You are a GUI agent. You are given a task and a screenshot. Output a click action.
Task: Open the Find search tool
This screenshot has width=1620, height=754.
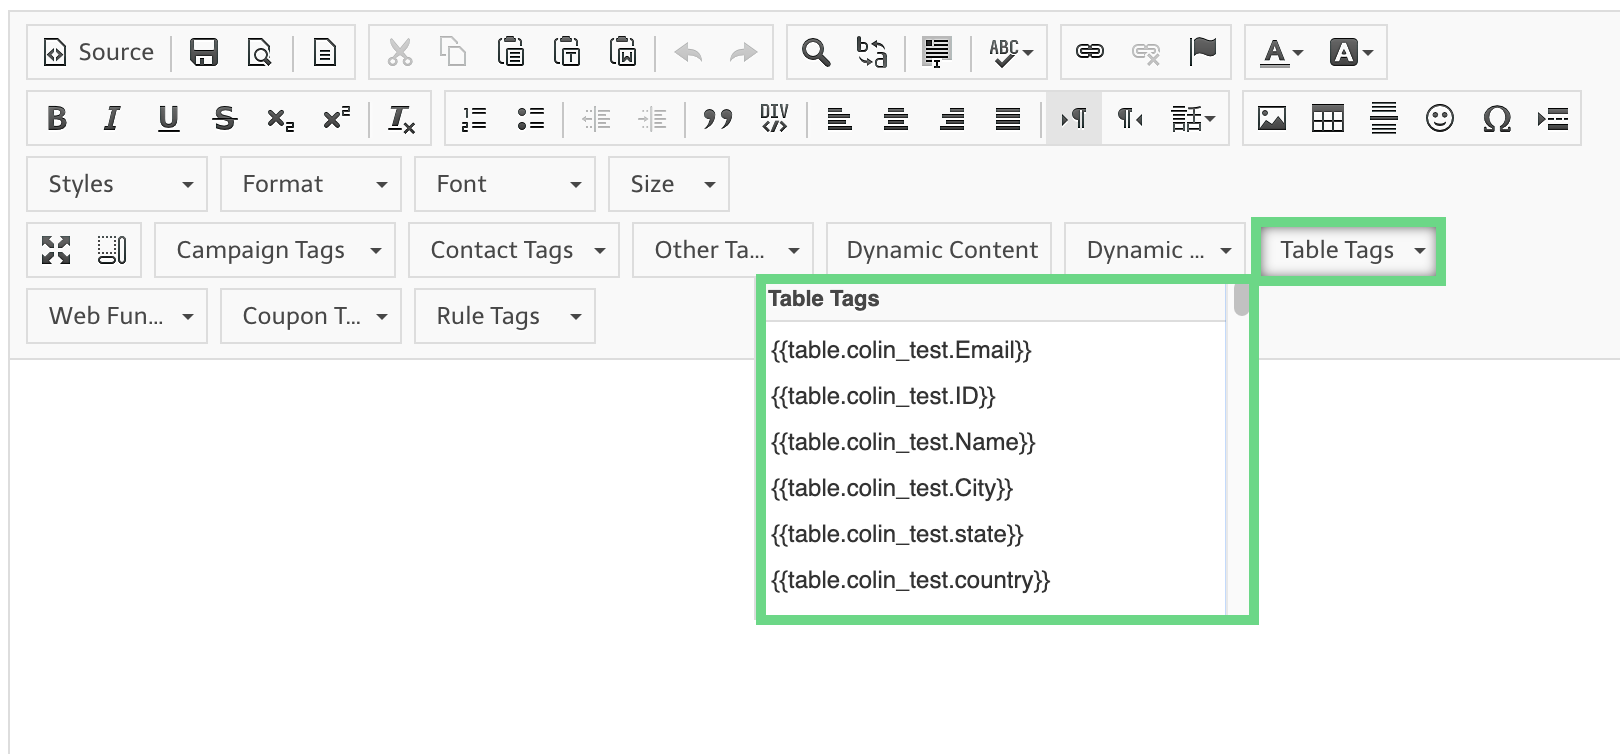point(816,52)
